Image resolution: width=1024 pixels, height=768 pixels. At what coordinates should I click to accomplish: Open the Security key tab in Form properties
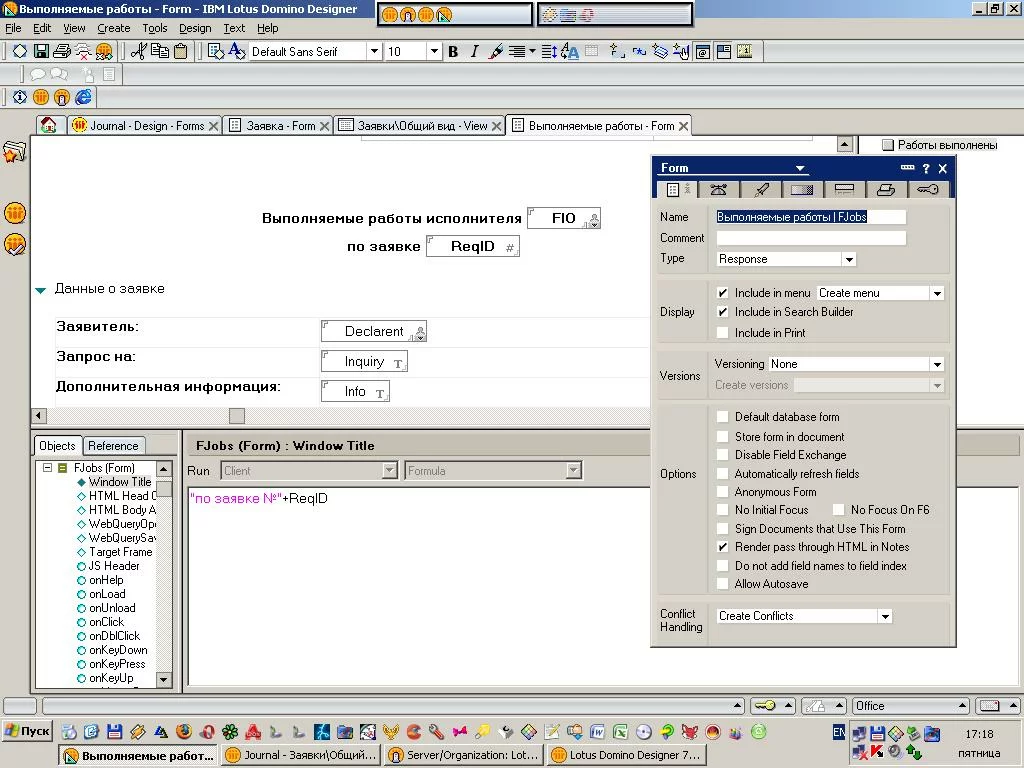[x=927, y=189]
